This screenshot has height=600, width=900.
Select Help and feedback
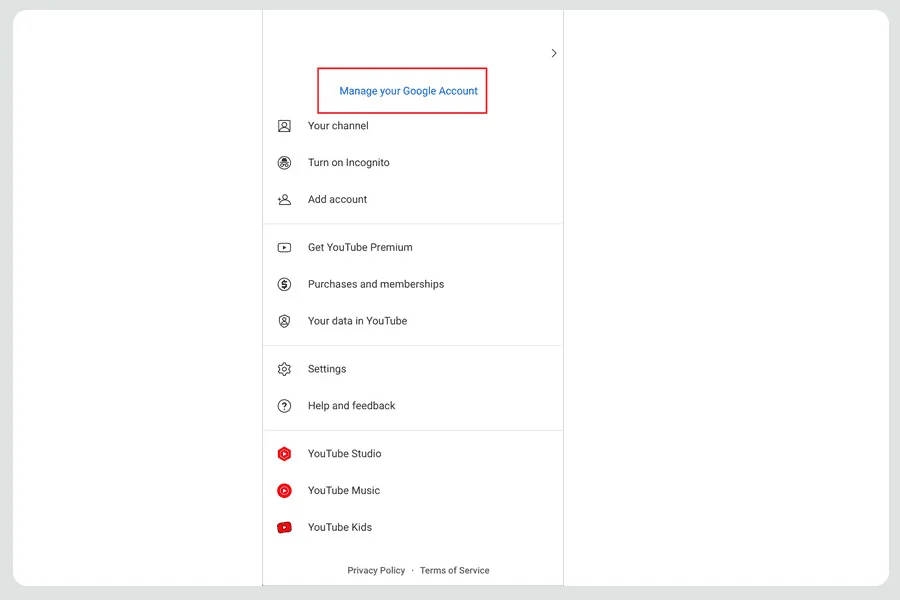[413, 406]
